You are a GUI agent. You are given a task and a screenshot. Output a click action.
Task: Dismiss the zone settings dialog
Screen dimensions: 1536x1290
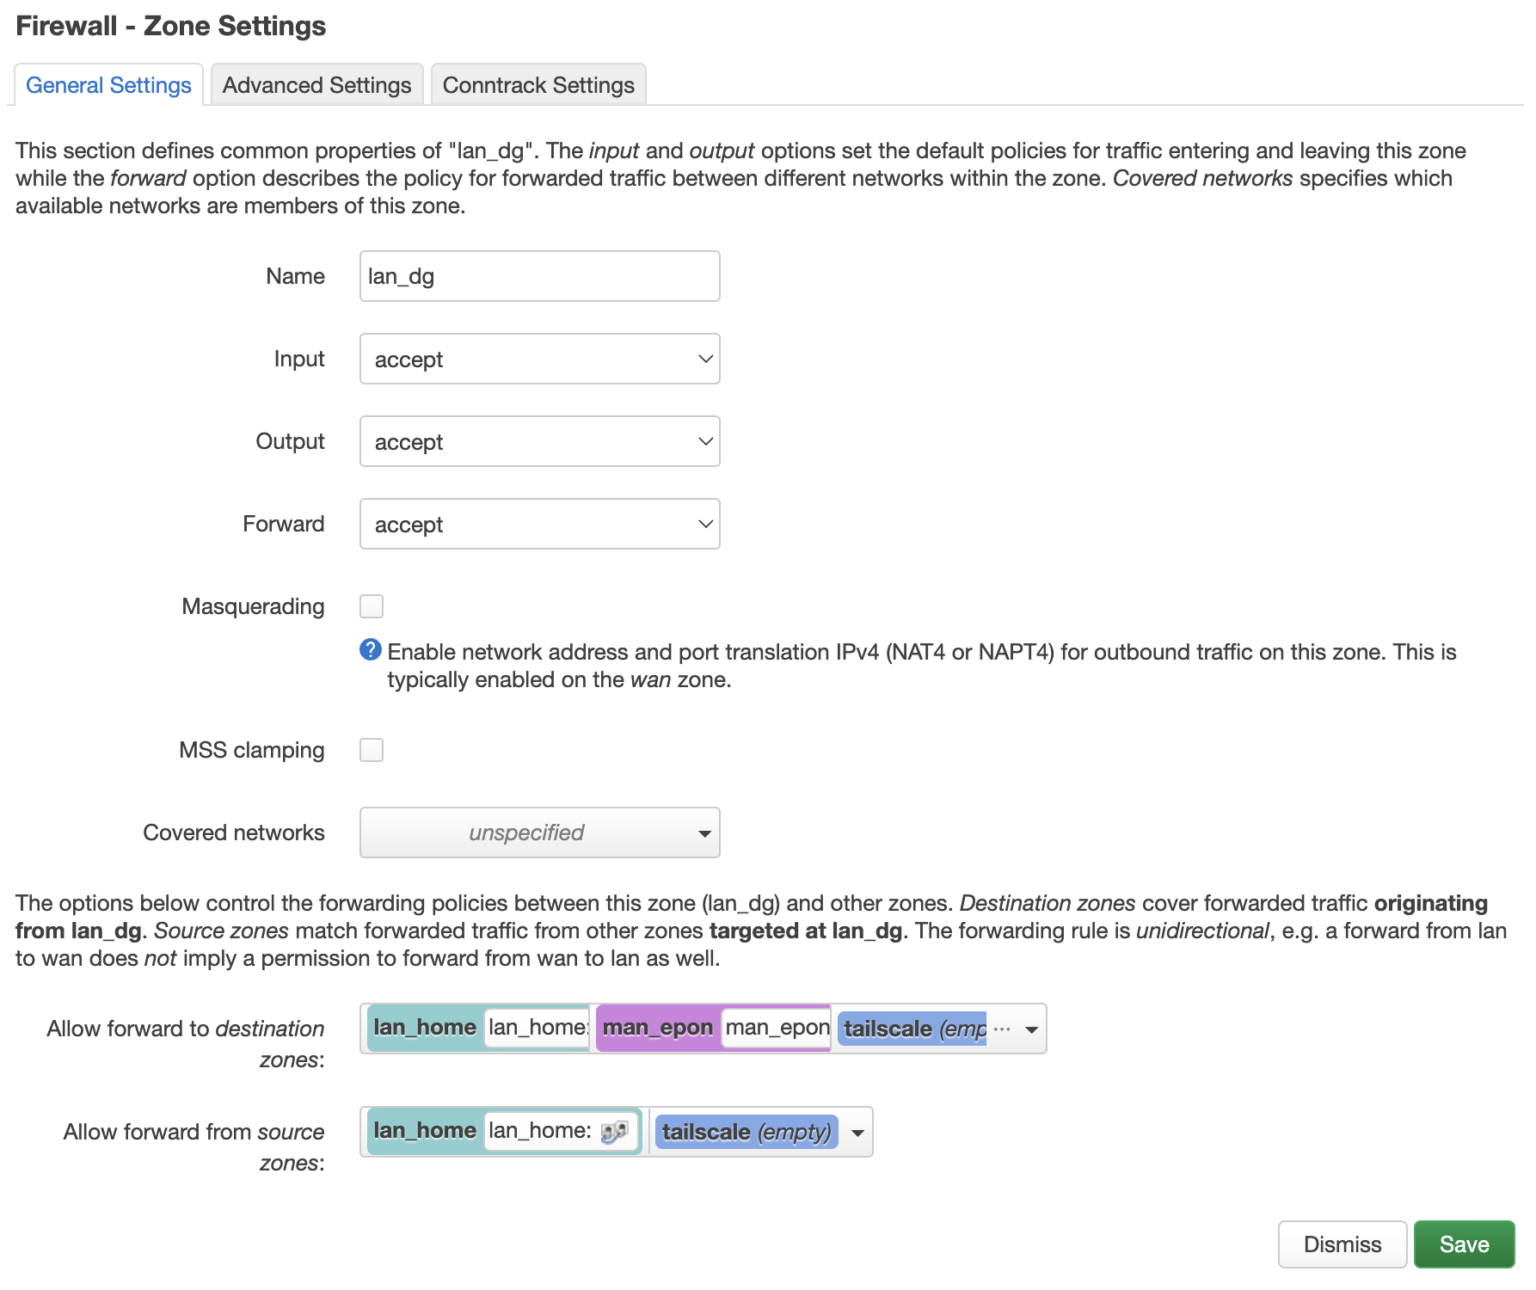tap(1341, 1244)
